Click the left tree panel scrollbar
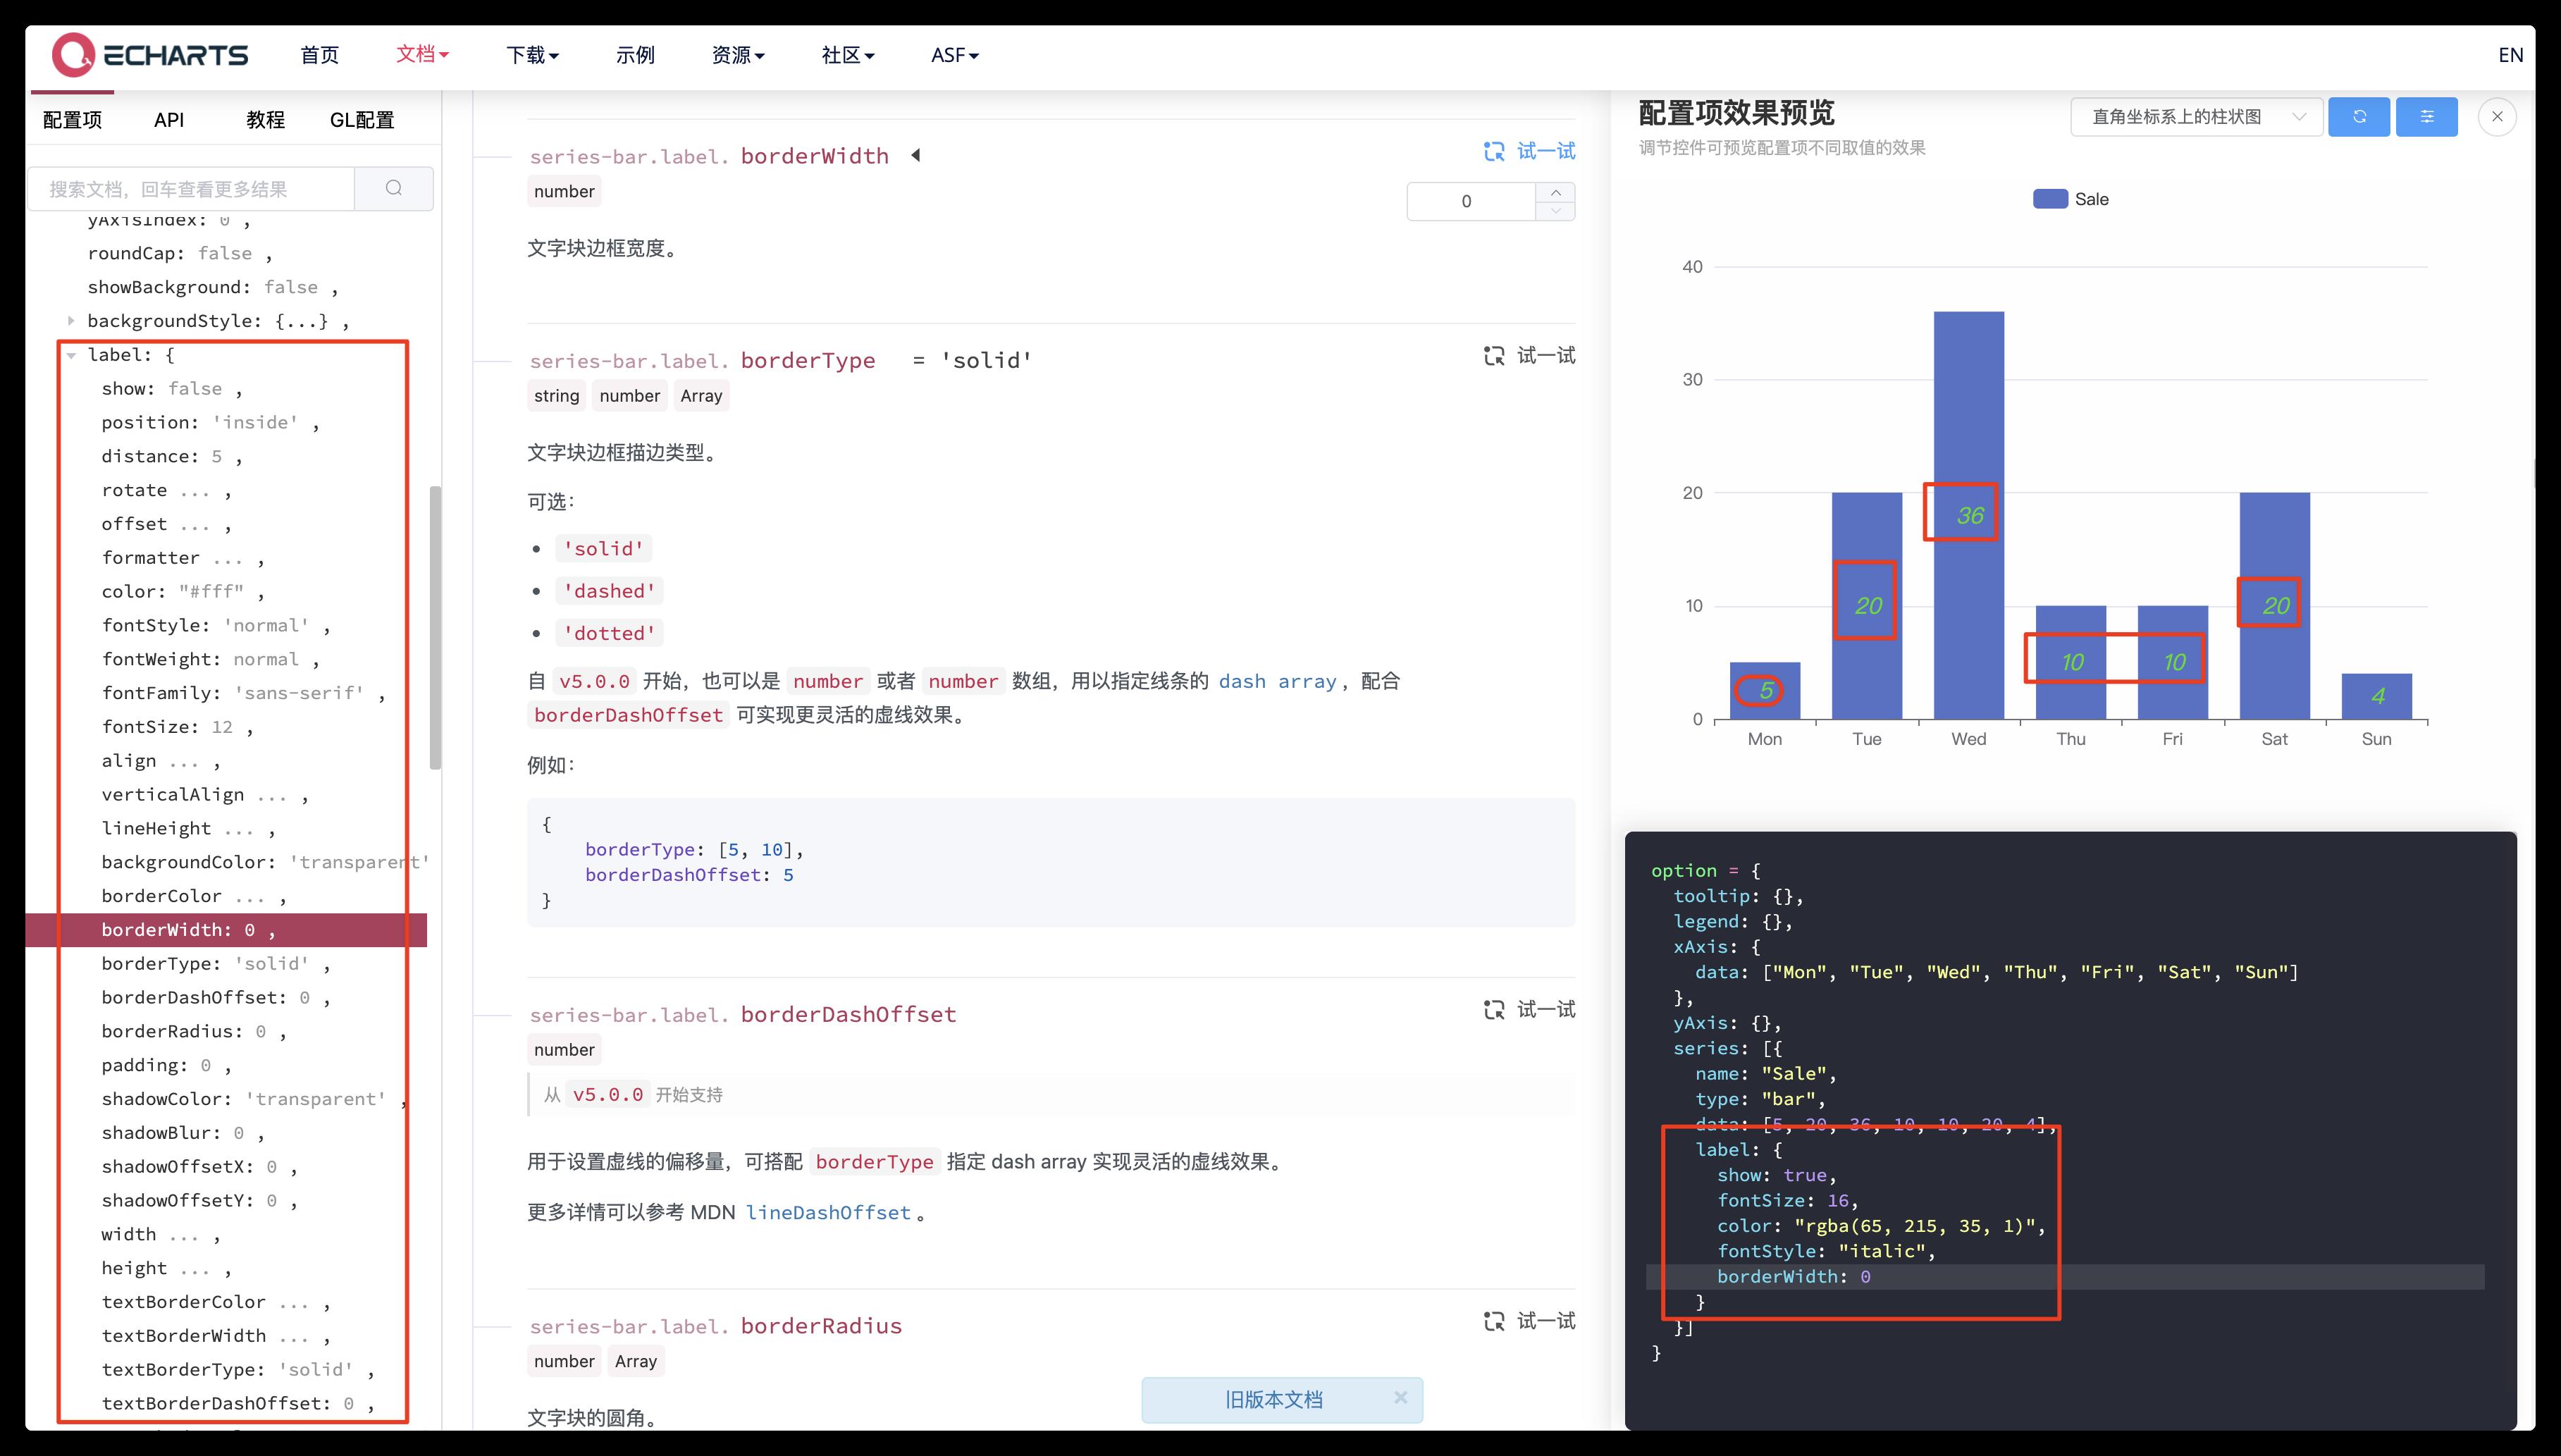 (x=434, y=628)
